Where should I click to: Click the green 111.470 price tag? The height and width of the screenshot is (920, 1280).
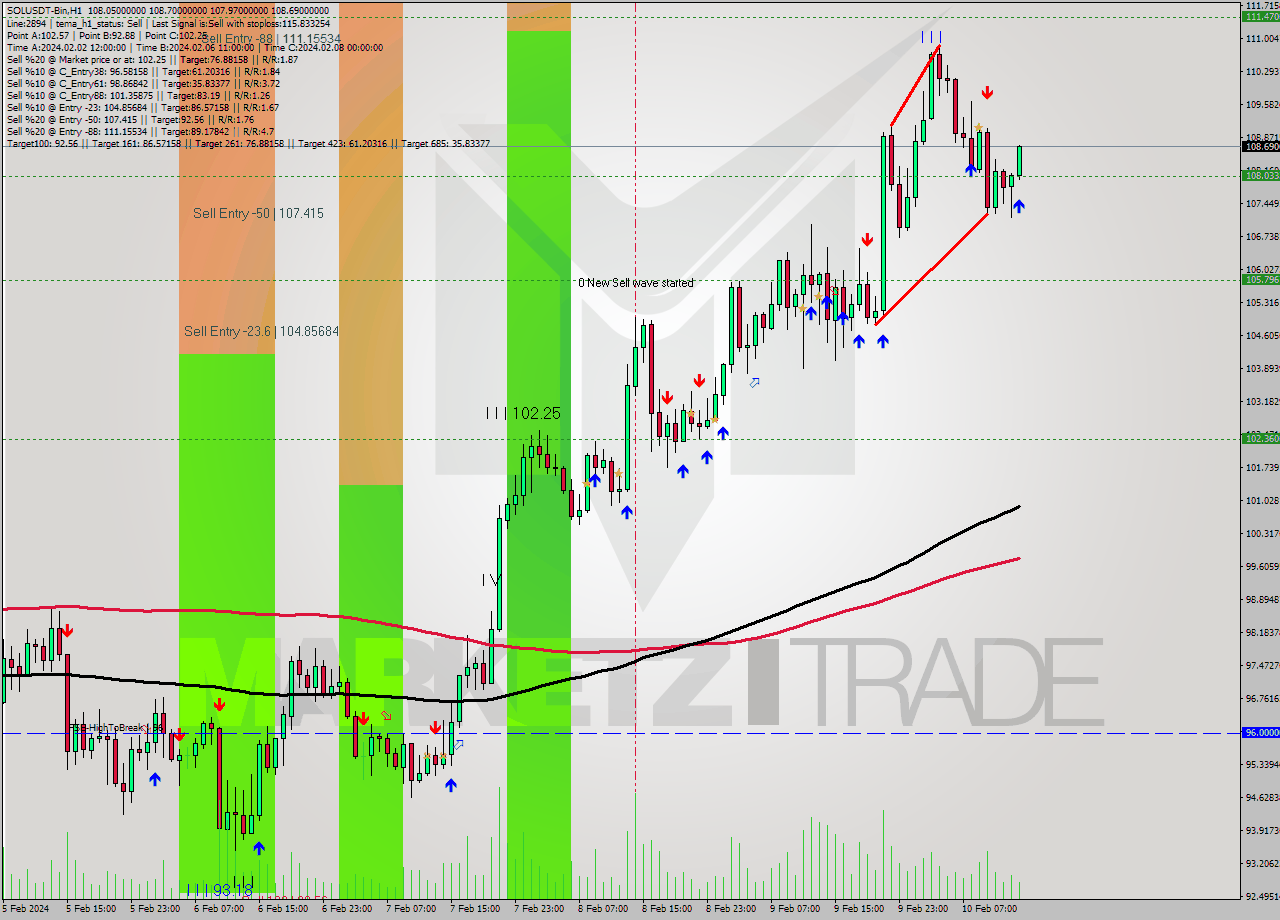1260,16
